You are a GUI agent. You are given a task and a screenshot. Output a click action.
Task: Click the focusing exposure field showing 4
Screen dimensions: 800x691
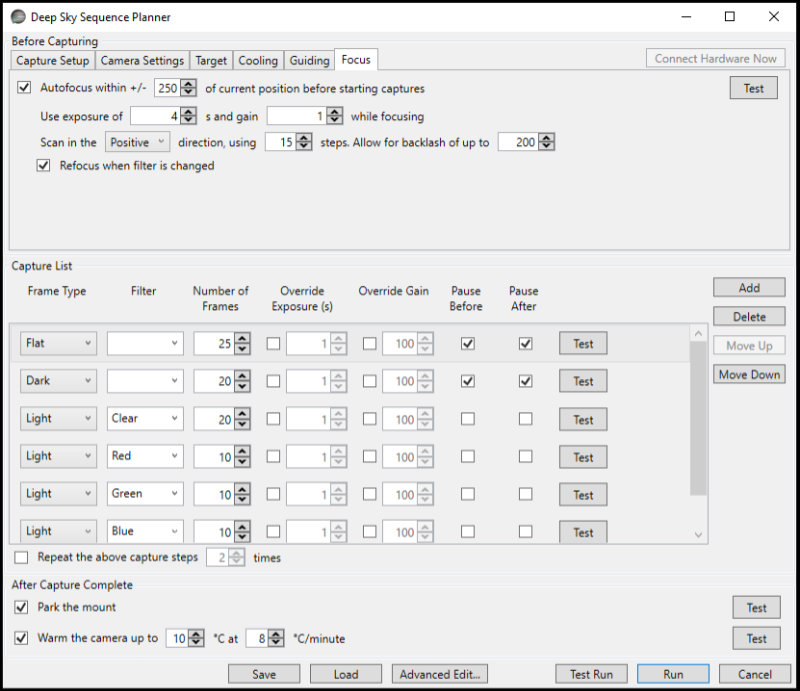tap(155, 116)
